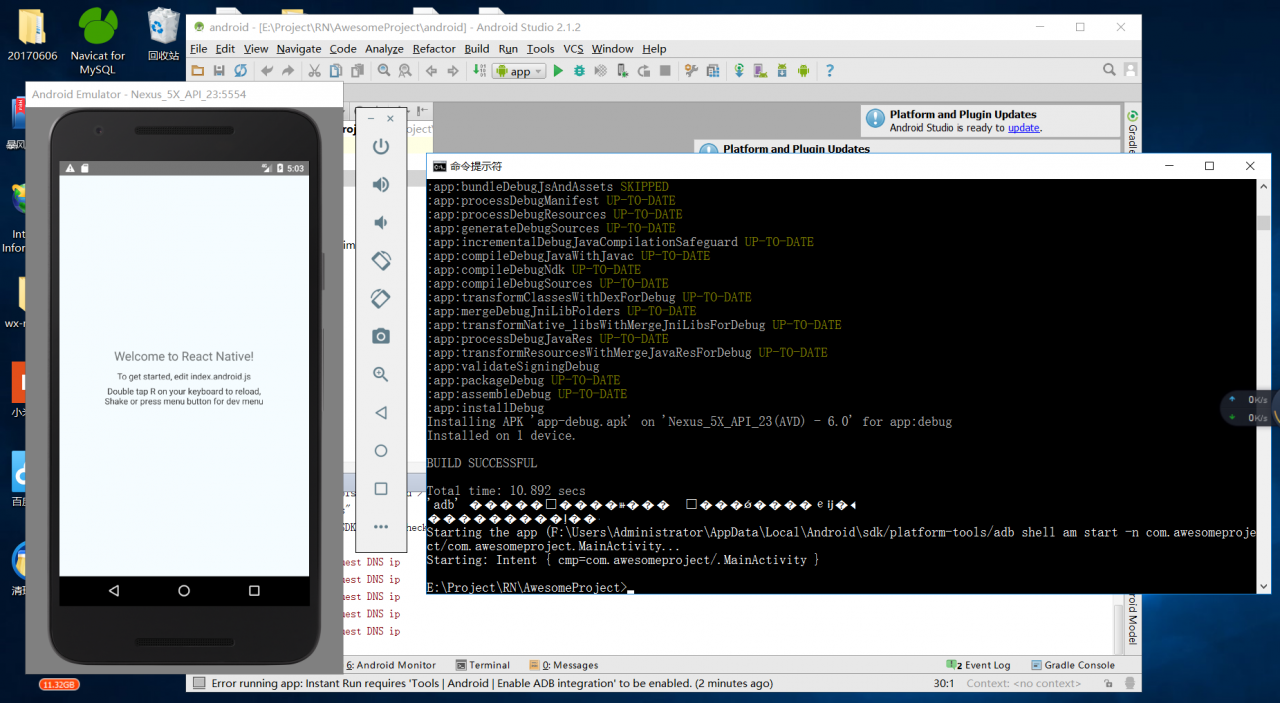Click the emulator Rotate Left button
Viewport: 1280px width, 703px height.
tap(381, 261)
